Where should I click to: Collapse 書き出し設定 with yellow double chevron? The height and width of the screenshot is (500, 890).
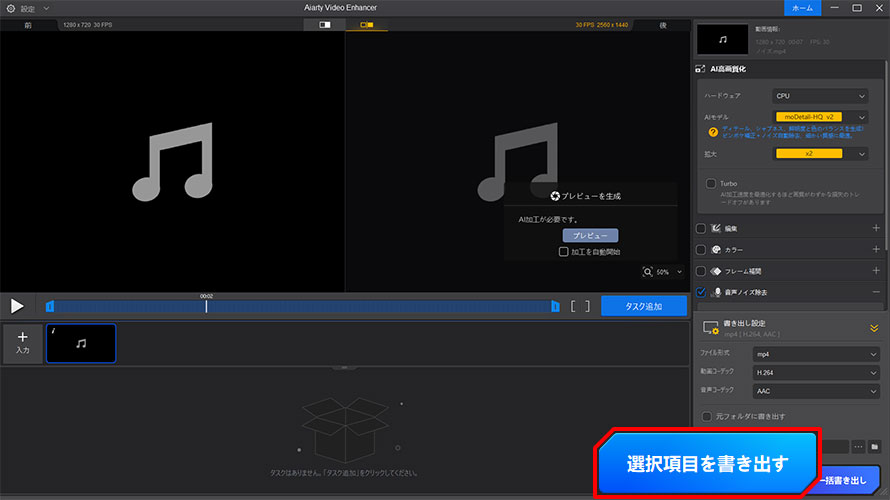click(x=874, y=329)
